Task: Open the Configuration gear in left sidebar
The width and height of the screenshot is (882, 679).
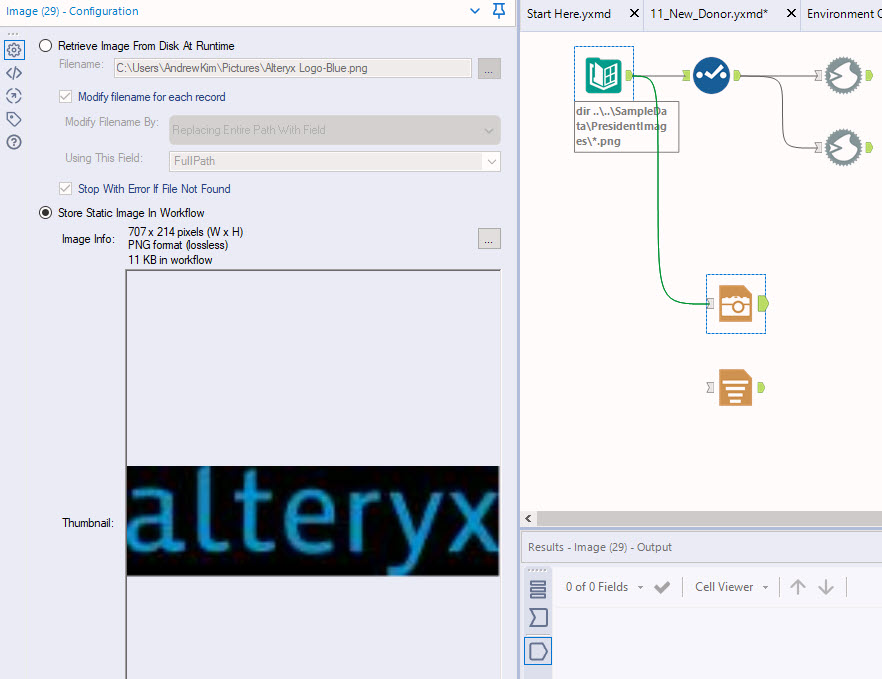Action: (x=13, y=48)
